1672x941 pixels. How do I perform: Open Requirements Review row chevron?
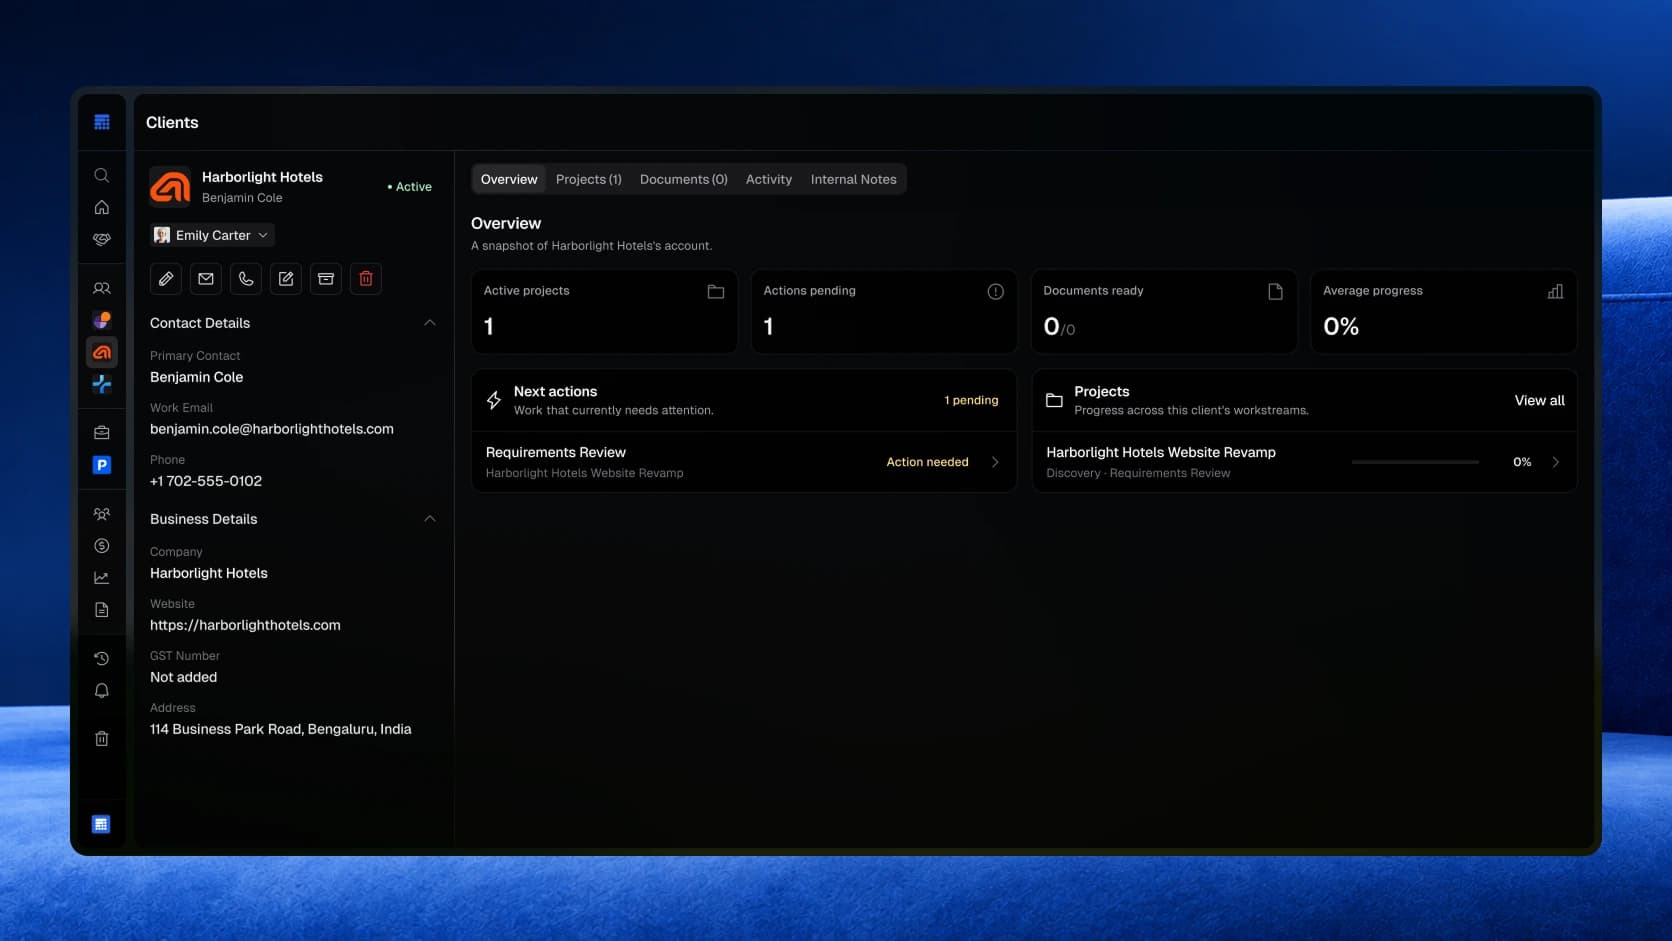coord(995,462)
